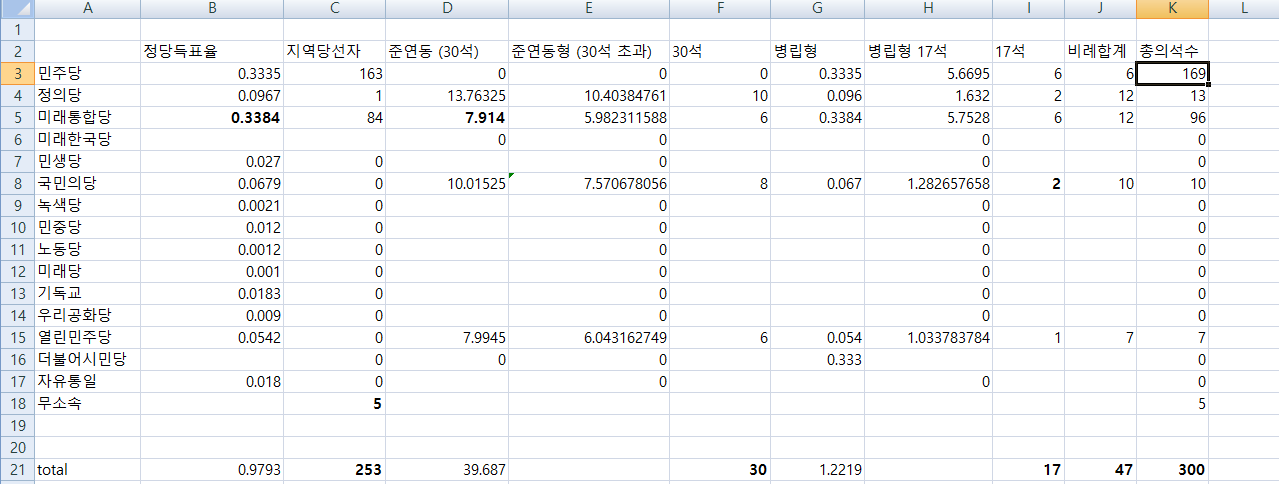Select column header E

pyautogui.click(x=589, y=9)
